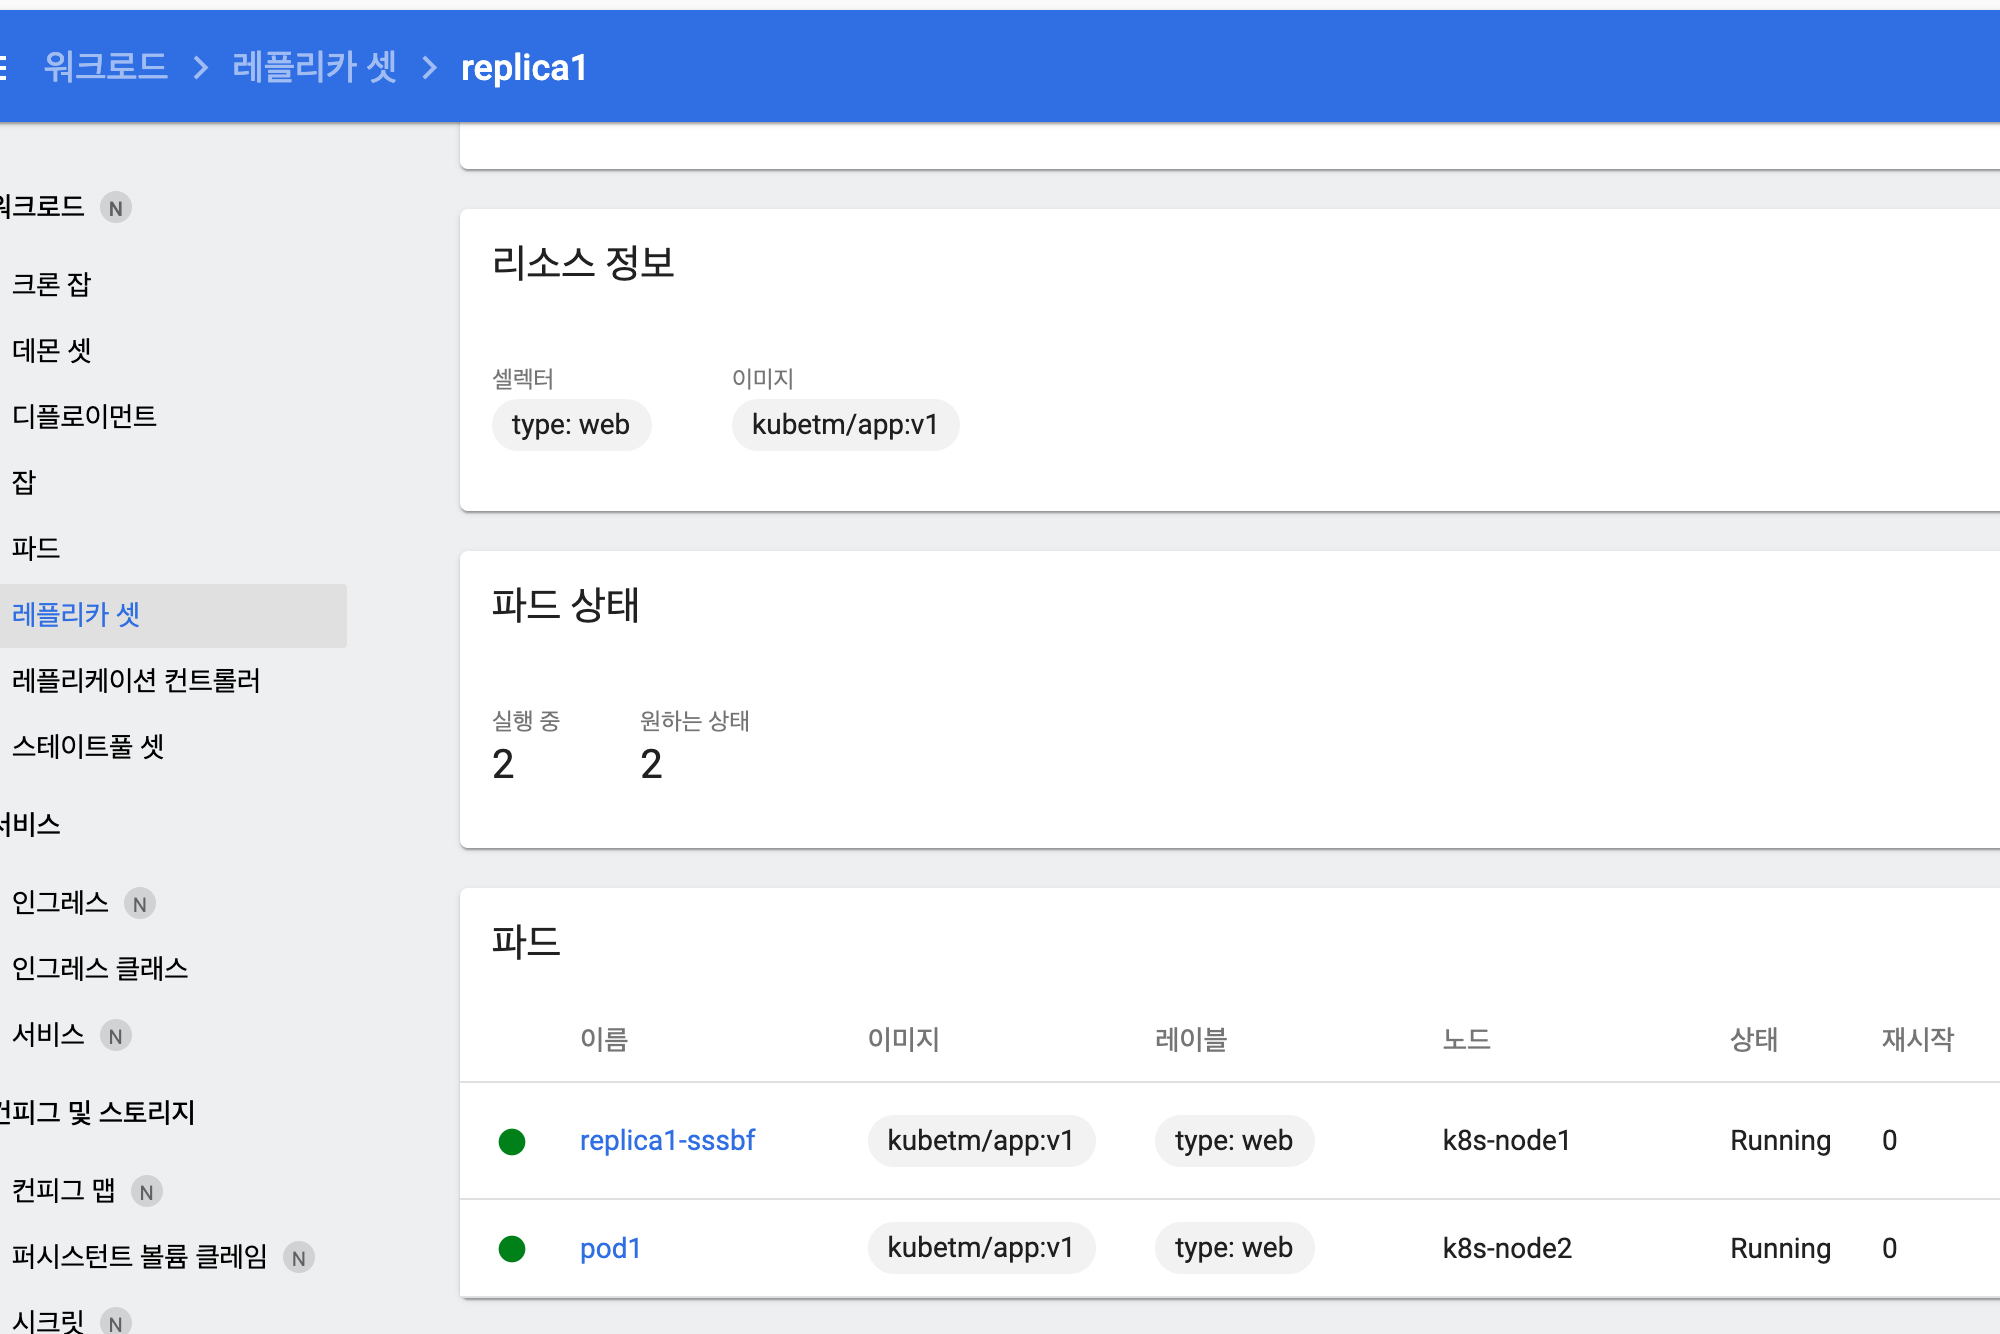Screen dimensions: 2000x1334
Task: Click the hamburger menu icon
Action: [3, 67]
